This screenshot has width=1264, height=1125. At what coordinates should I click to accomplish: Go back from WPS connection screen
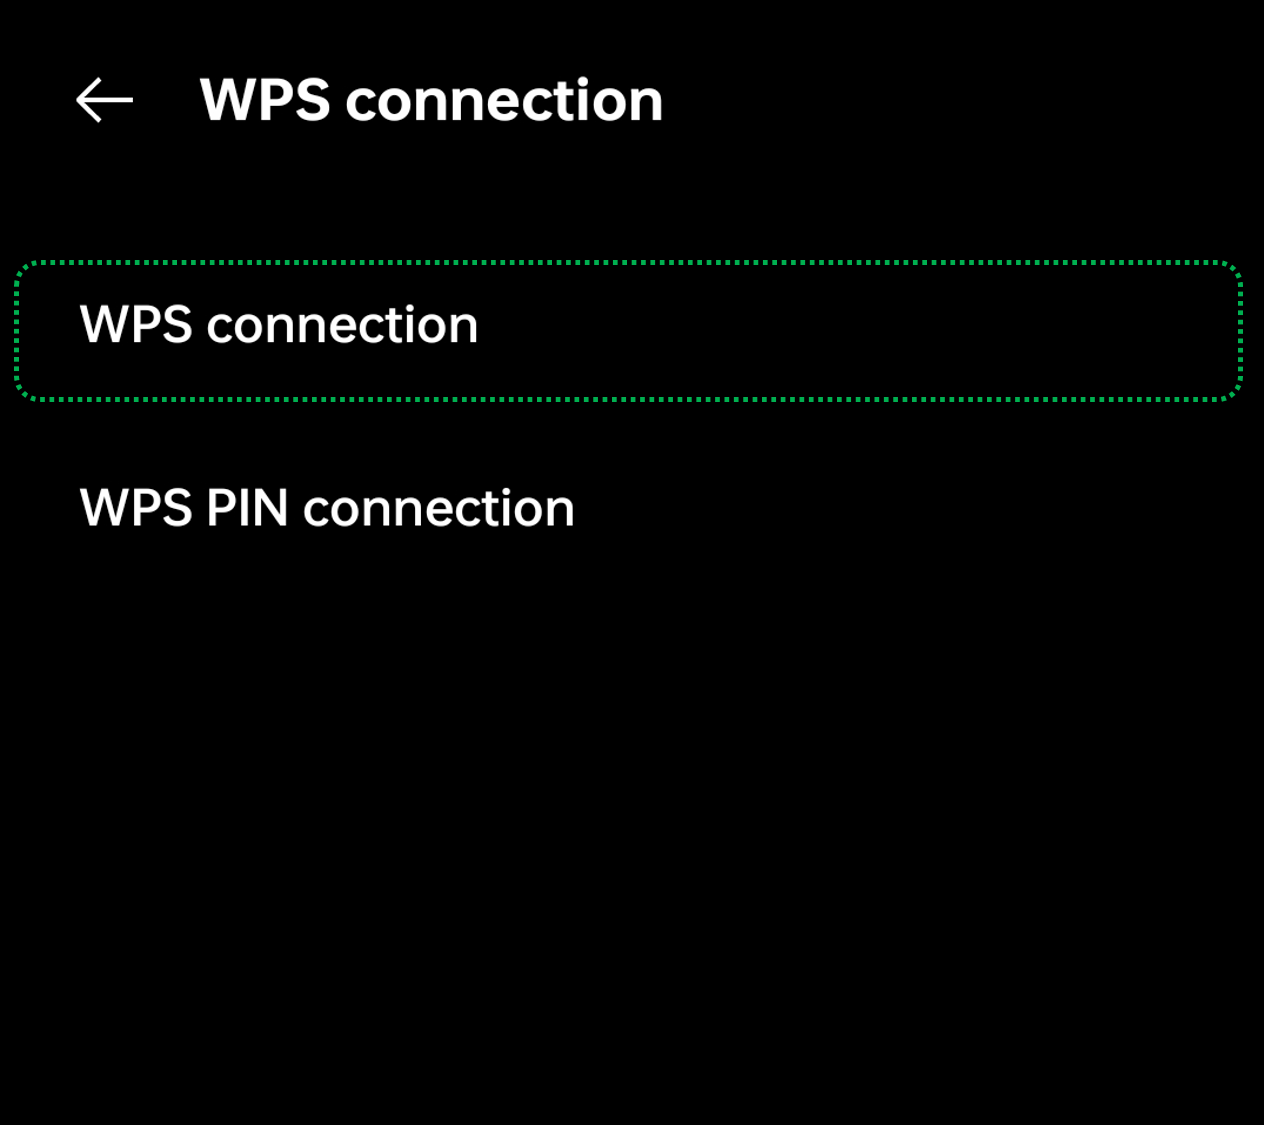point(104,100)
